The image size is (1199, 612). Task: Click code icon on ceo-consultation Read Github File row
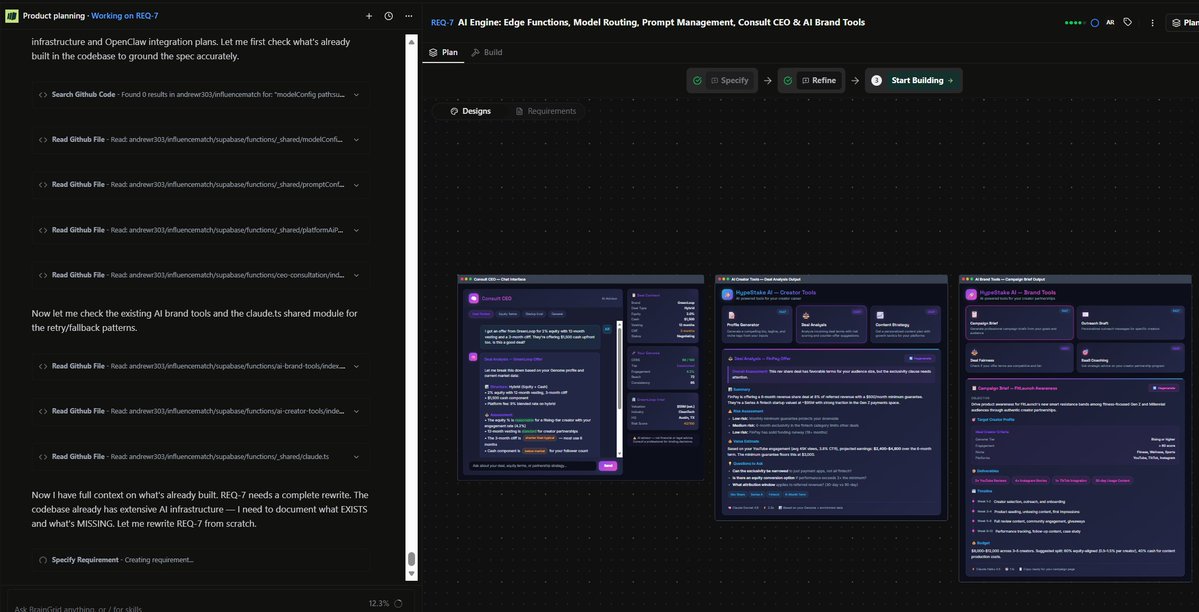point(43,275)
